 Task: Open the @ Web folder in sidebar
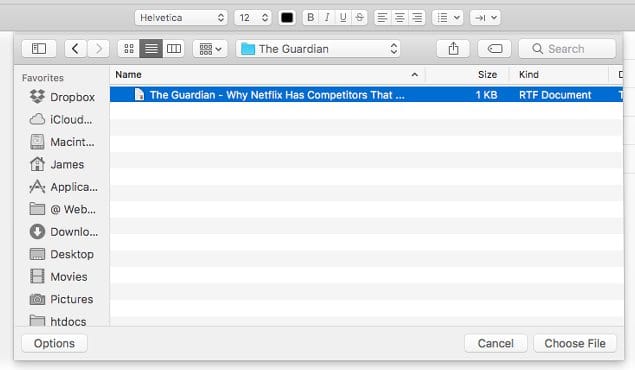pyautogui.click(x=62, y=209)
